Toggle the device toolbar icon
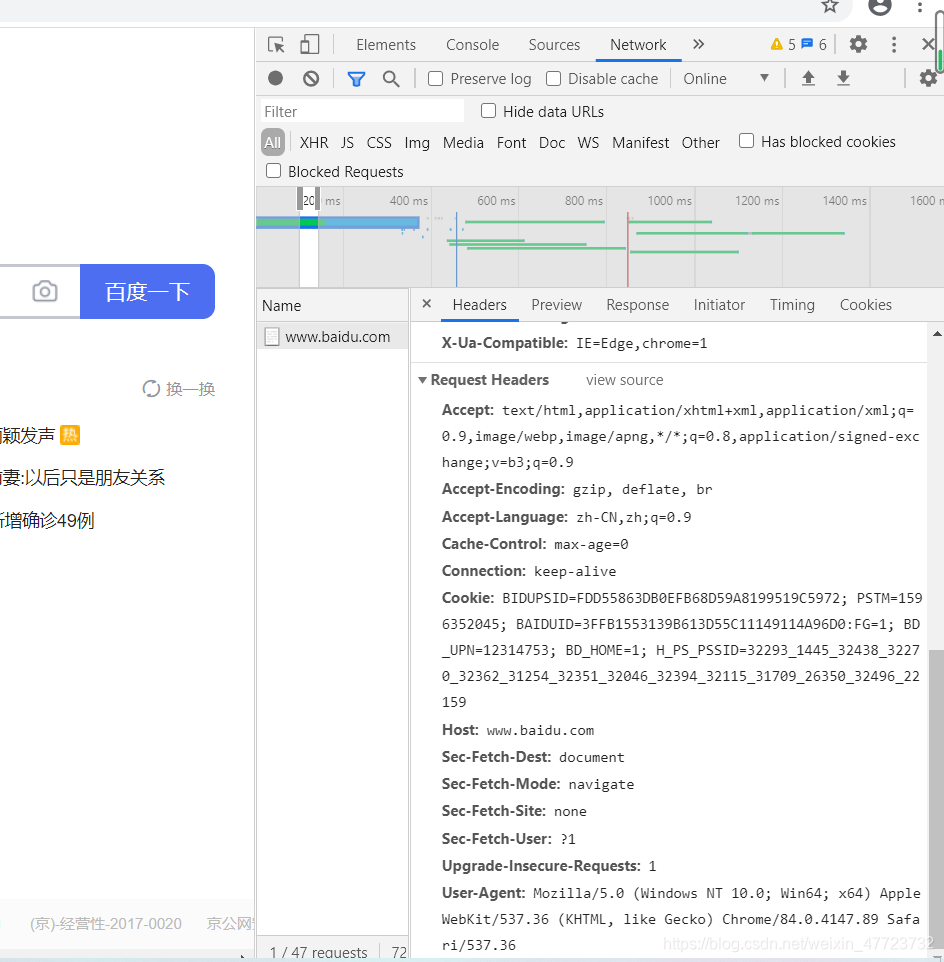Viewport: 944px width, 962px height. pos(309,45)
